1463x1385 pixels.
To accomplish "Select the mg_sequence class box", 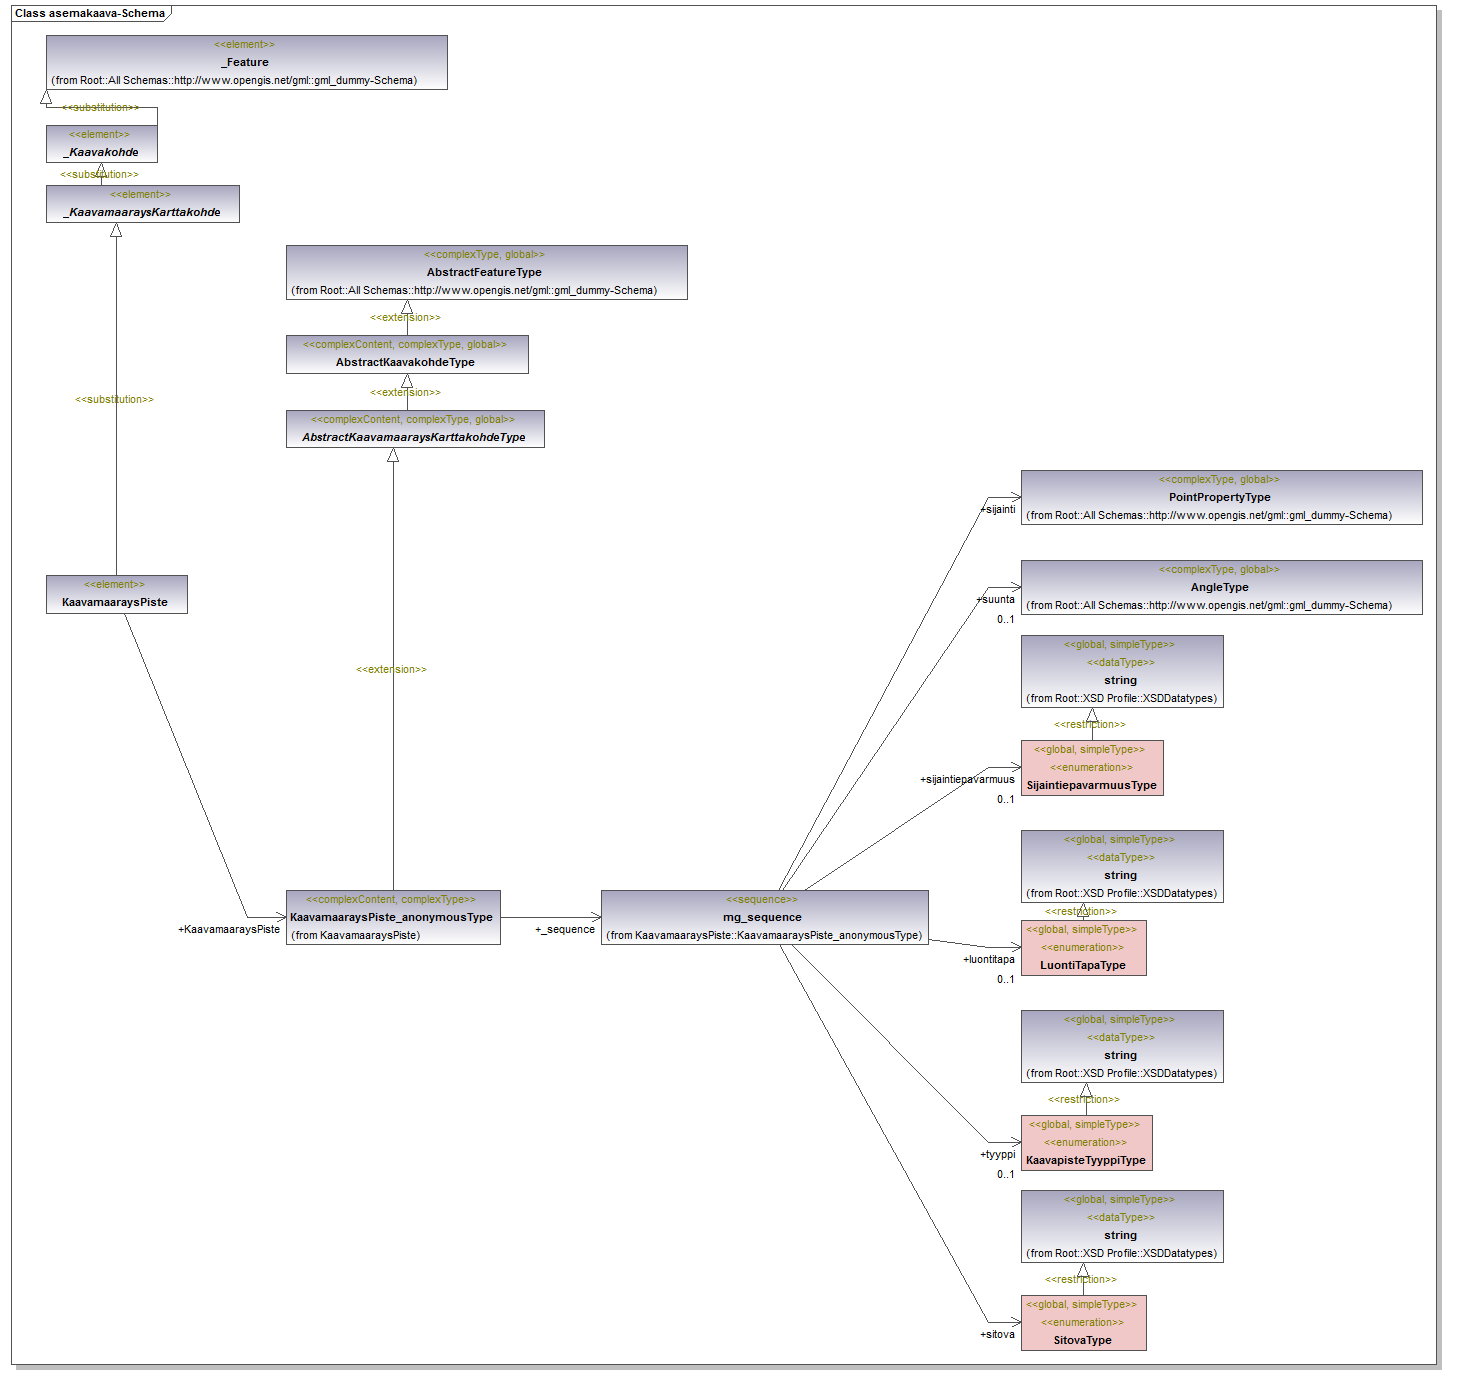I will (x=765, y=918).
